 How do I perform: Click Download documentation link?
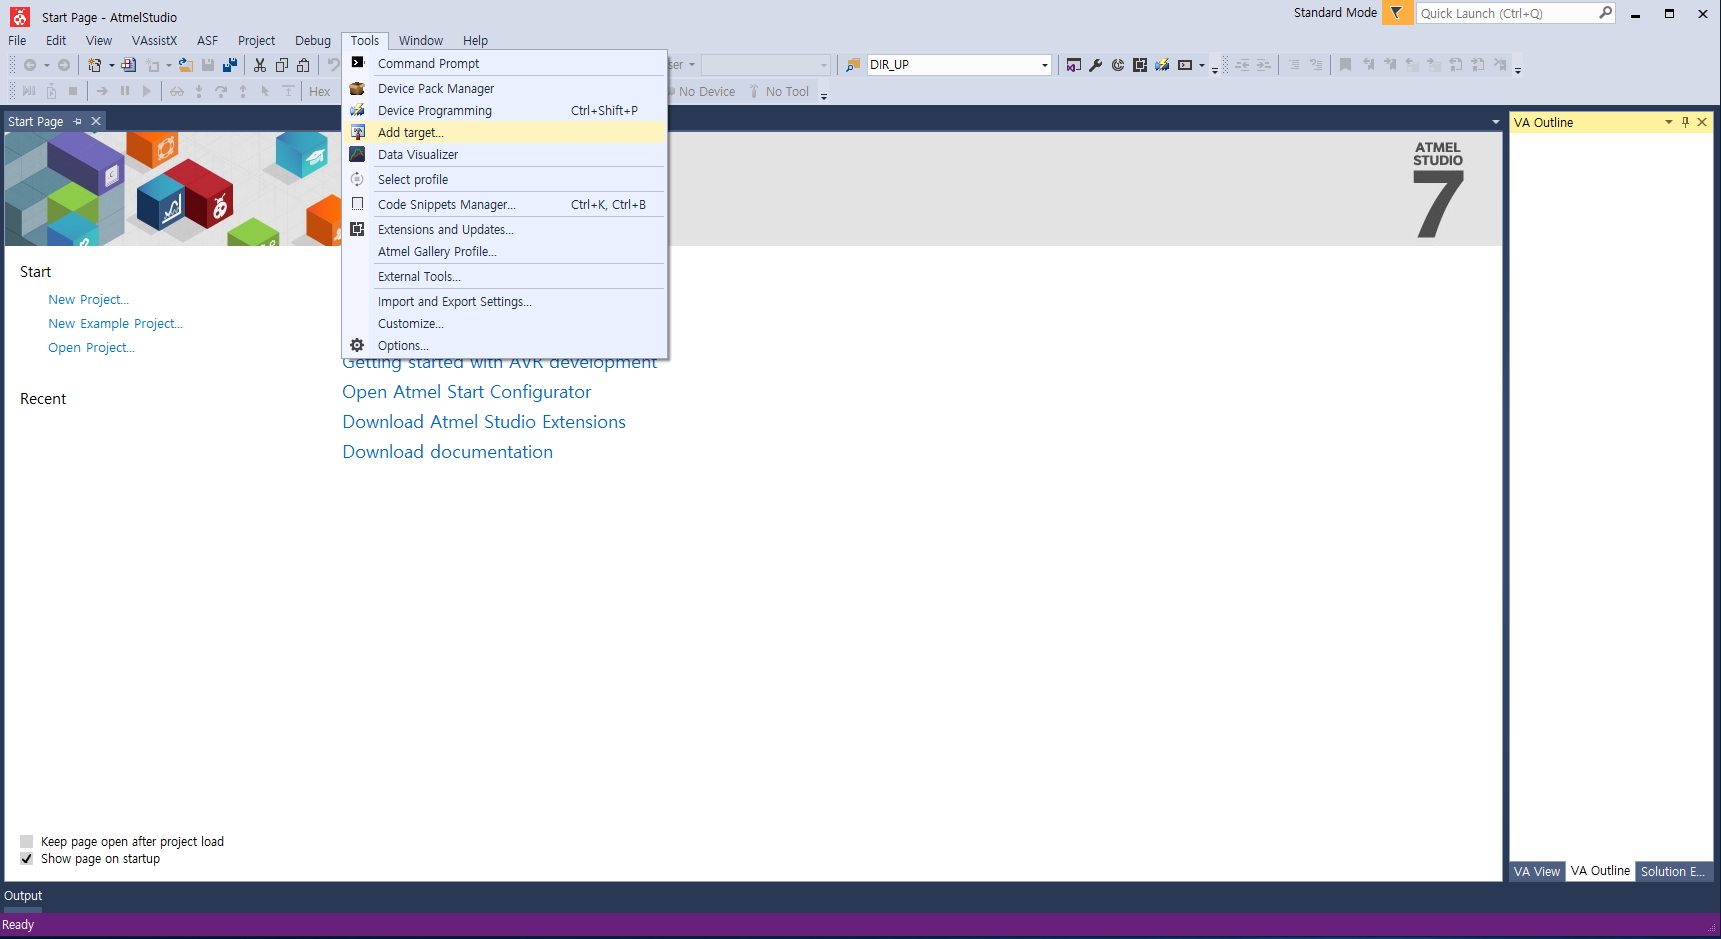(447, 452)
